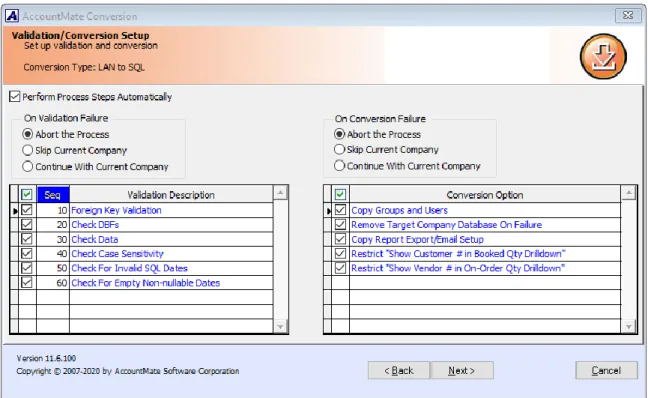Viewport: 648px width, 398px height.
Task: Uncheck Restrict Show Vendor # in On-Order Qty checkbox
Action: [x=341, y=268]
